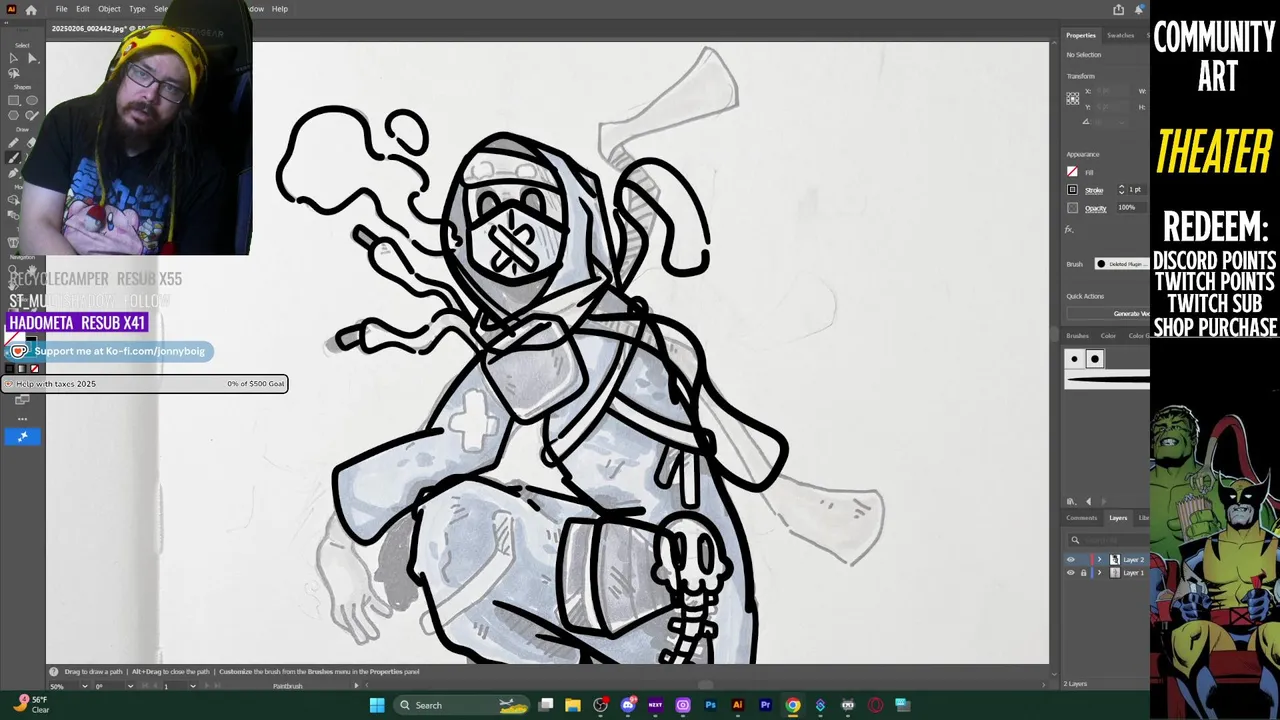Viewport: 1280px width, 720px height.
Task: Click the Illustrator Home icon
Action: click(x=31, y=9)
